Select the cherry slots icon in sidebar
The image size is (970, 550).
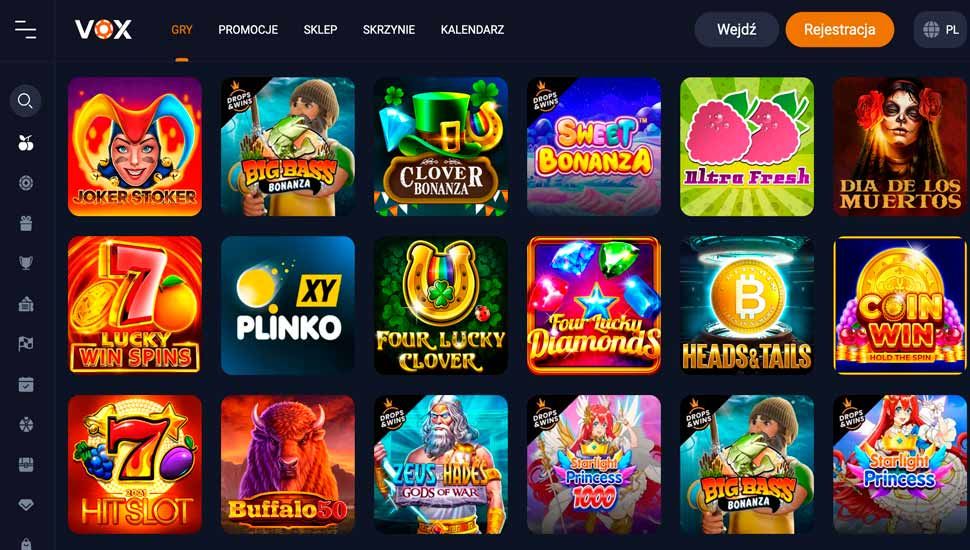click(x=25, y=143)
